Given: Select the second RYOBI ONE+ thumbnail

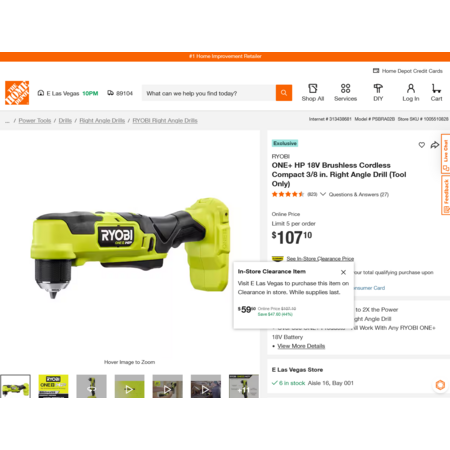Looking at the screenshot, I should [53, 386].
